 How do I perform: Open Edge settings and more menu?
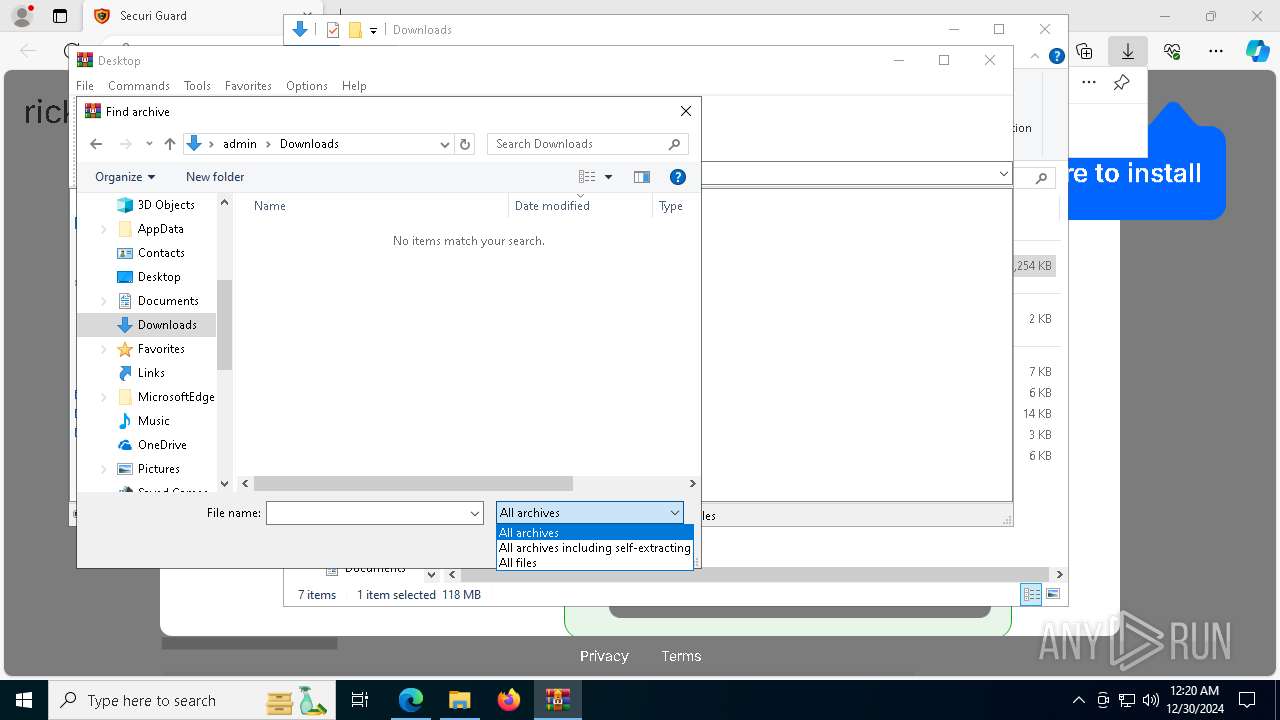point(1216,51)
